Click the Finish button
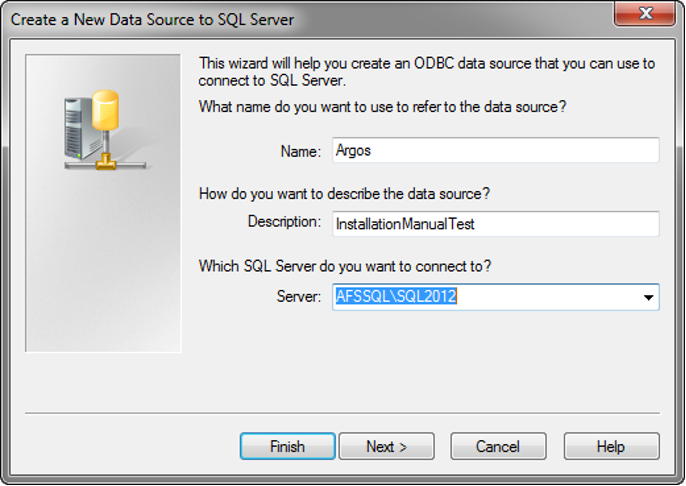The width and height of the screenshot is (686, 486). (x=287, y=447)
